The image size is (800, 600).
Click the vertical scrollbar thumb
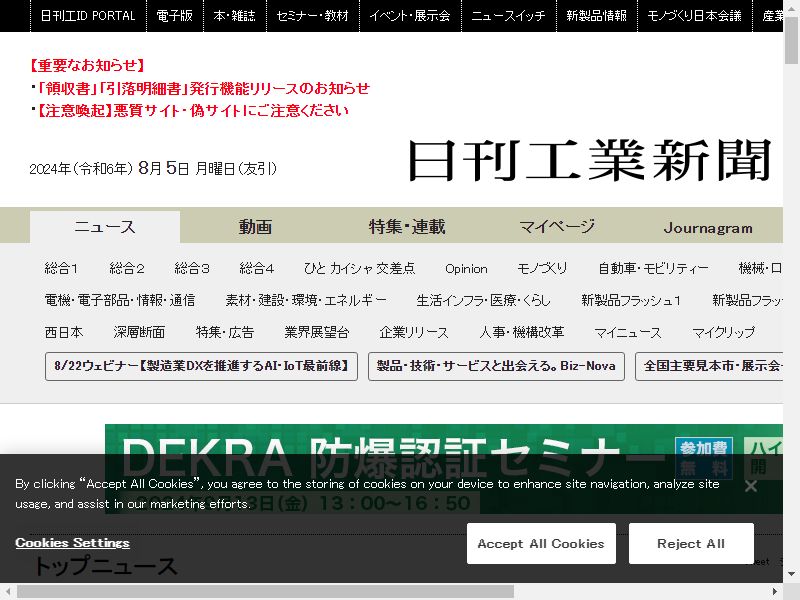(791, 41)
